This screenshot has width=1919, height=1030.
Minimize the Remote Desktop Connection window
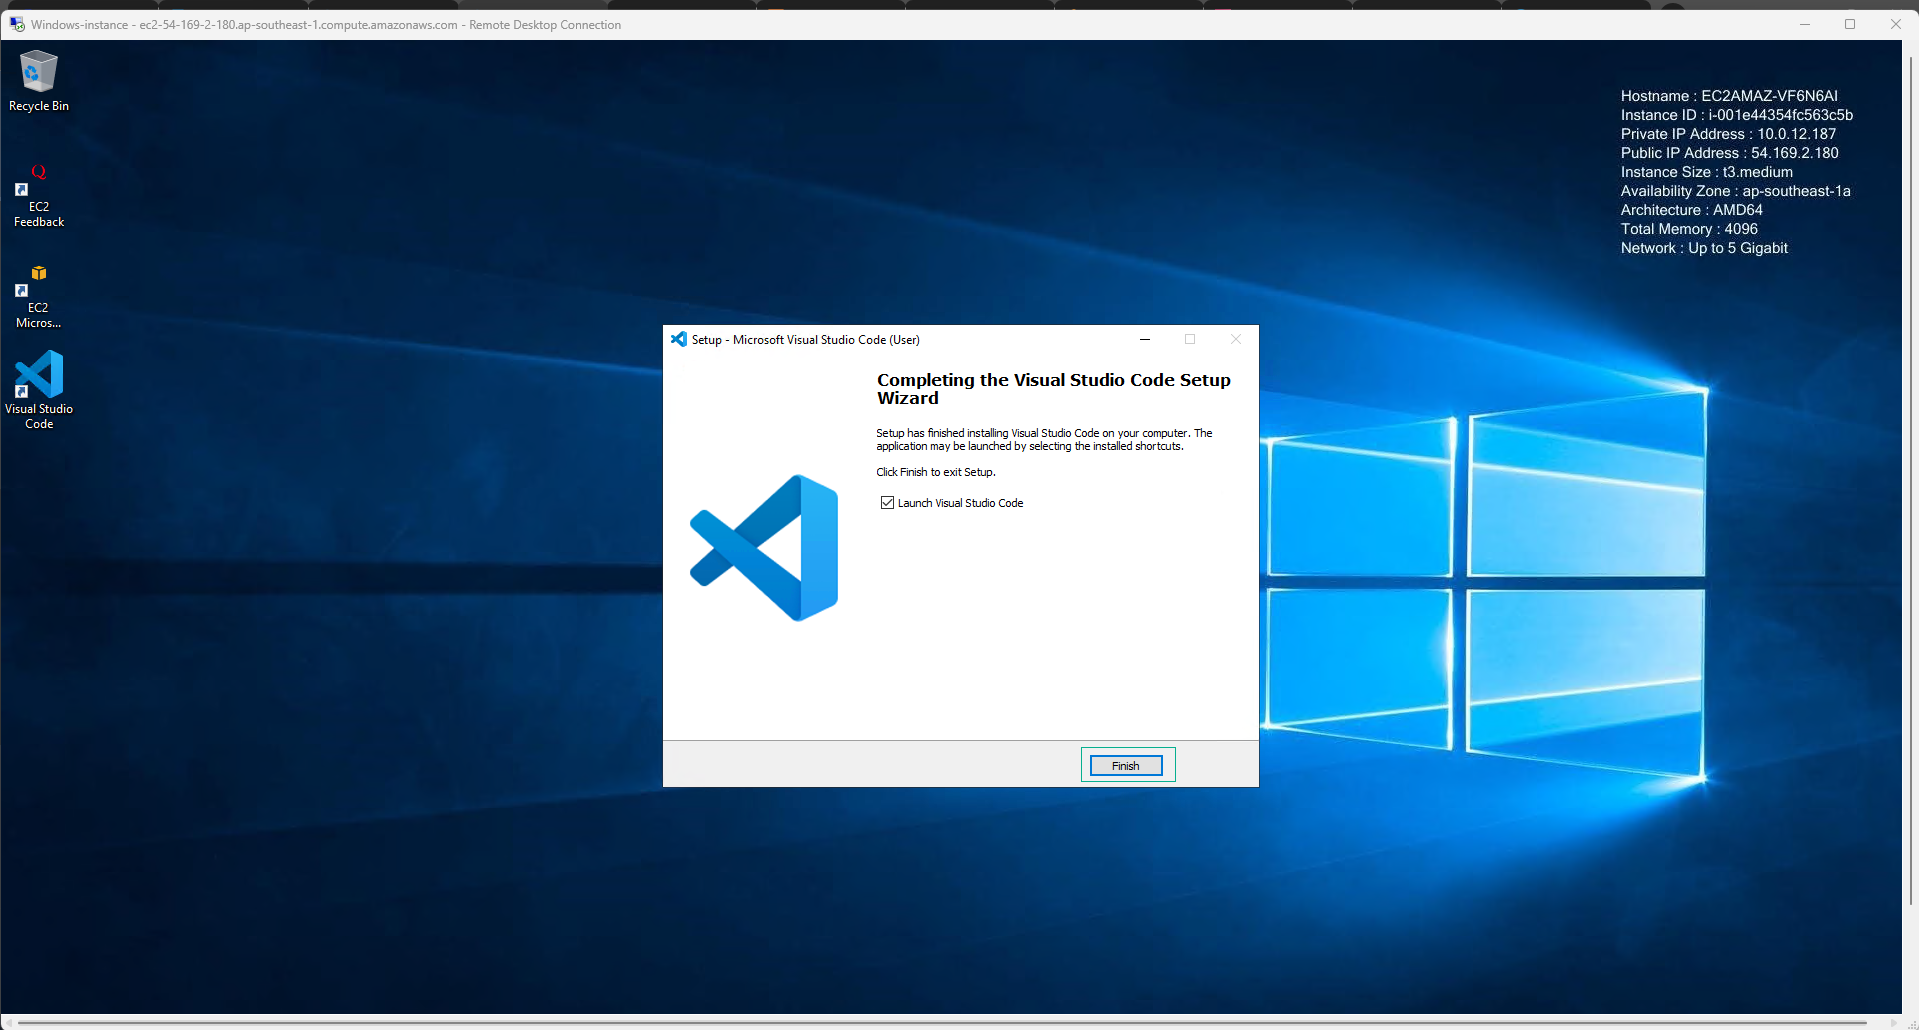click(1805, 24)
